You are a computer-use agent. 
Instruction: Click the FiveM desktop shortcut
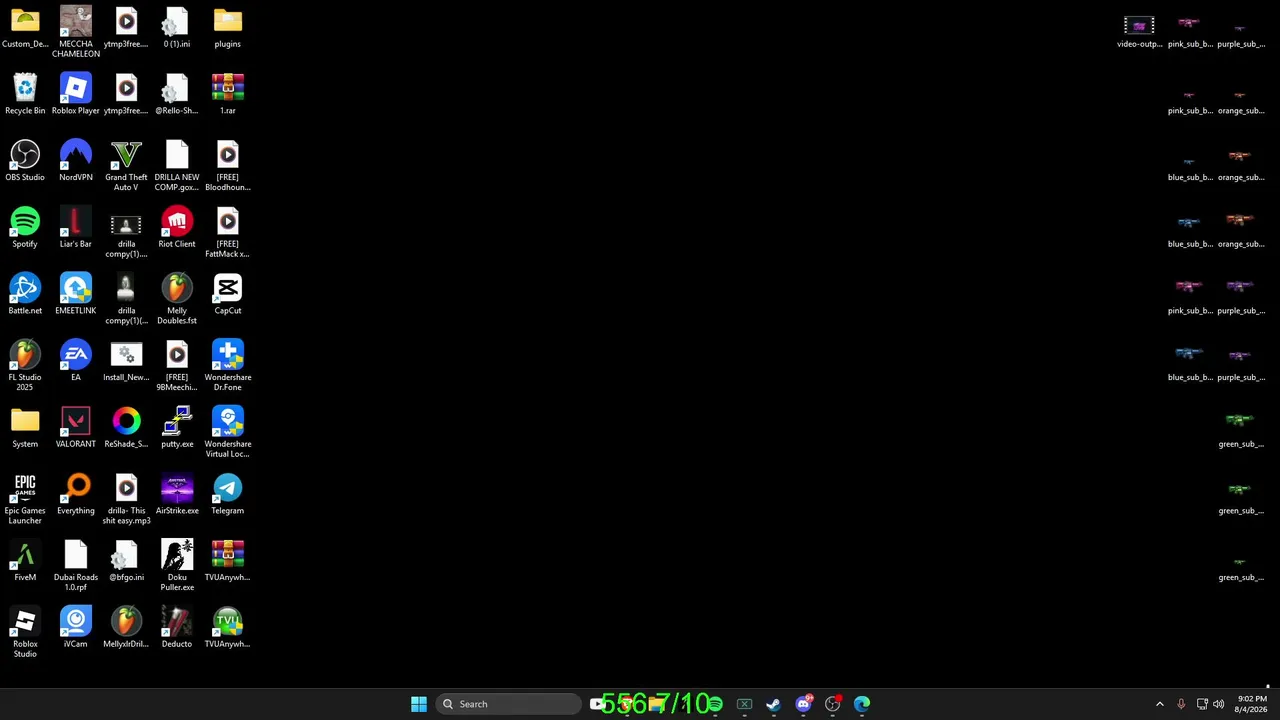25,561
